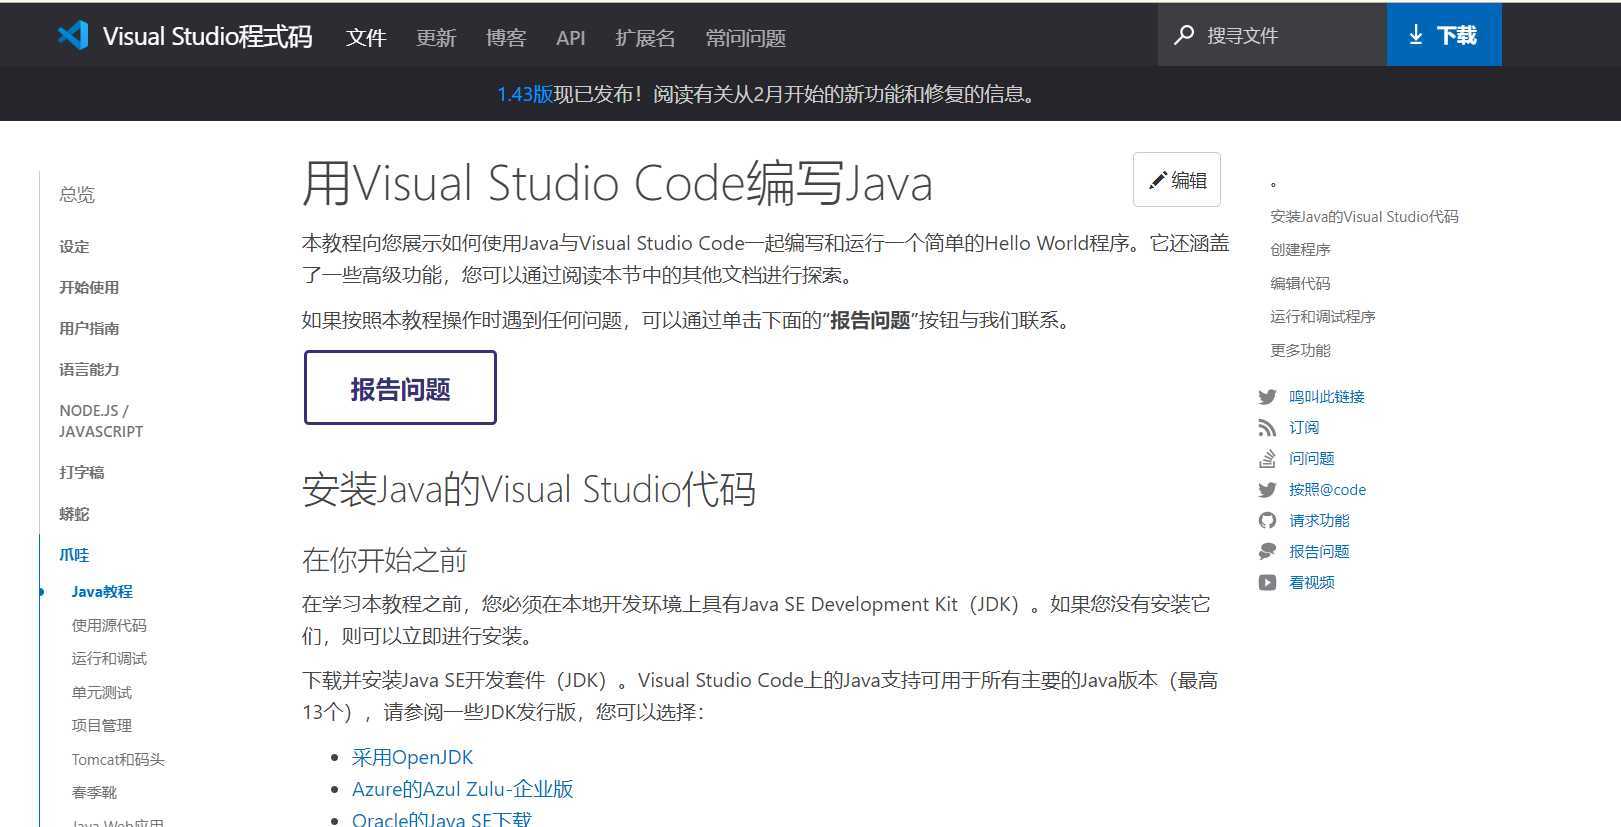Click the Twitter icon beside 鸣叫此链接
The height and width of the screenshot is (827, 1621).
pyautogui.click(x=1267, y=397)
